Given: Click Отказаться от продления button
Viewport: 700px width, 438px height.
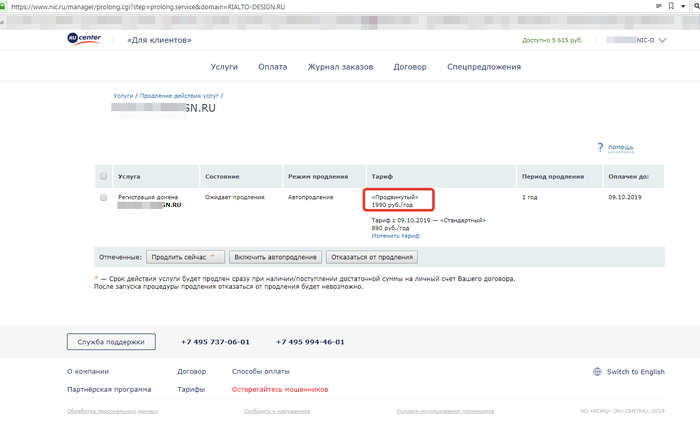Looking at the screenshot, I should pos(371,257).
